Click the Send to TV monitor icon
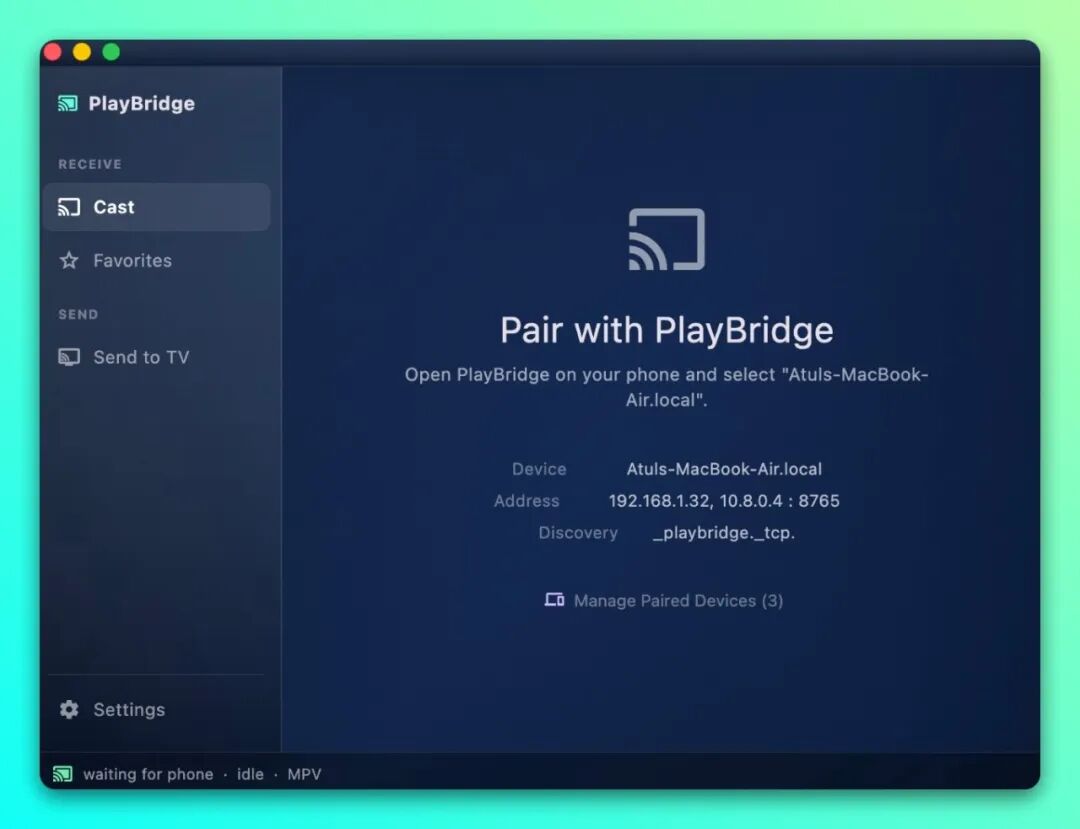The height and width of the screenshot is (829, 1080). click(x=69, y=357)
